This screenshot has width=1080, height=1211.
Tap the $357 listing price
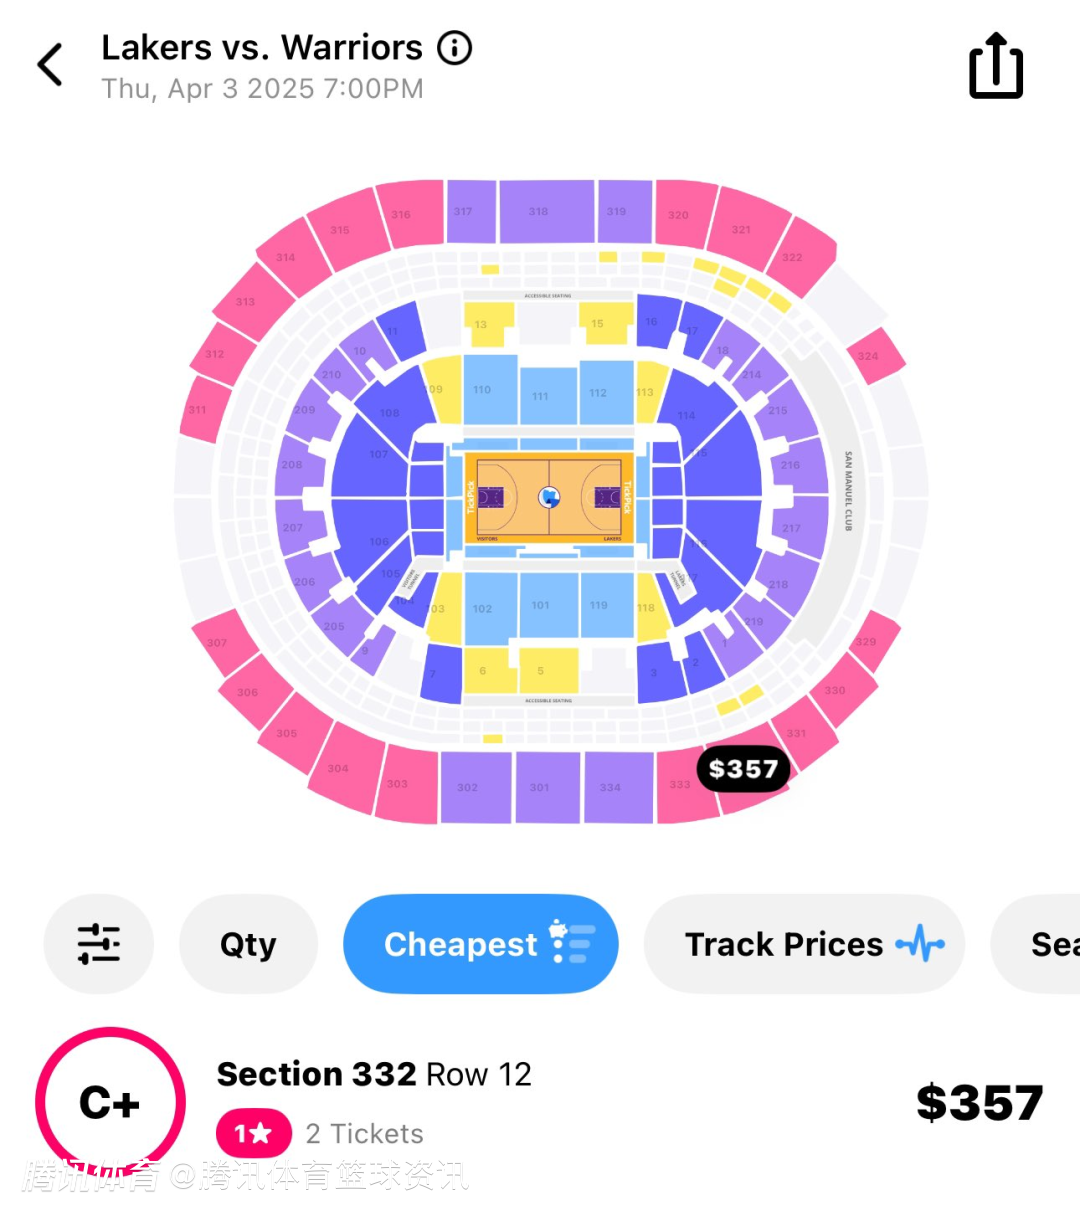click(979, 1103)
